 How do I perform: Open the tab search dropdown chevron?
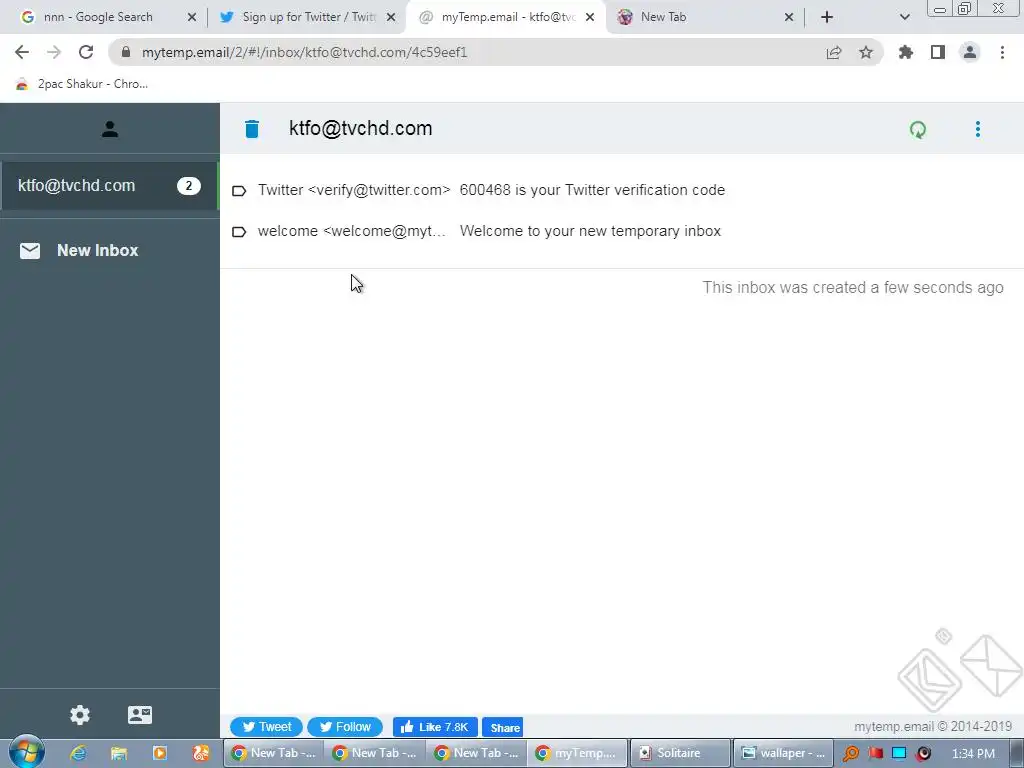(904, 18)
